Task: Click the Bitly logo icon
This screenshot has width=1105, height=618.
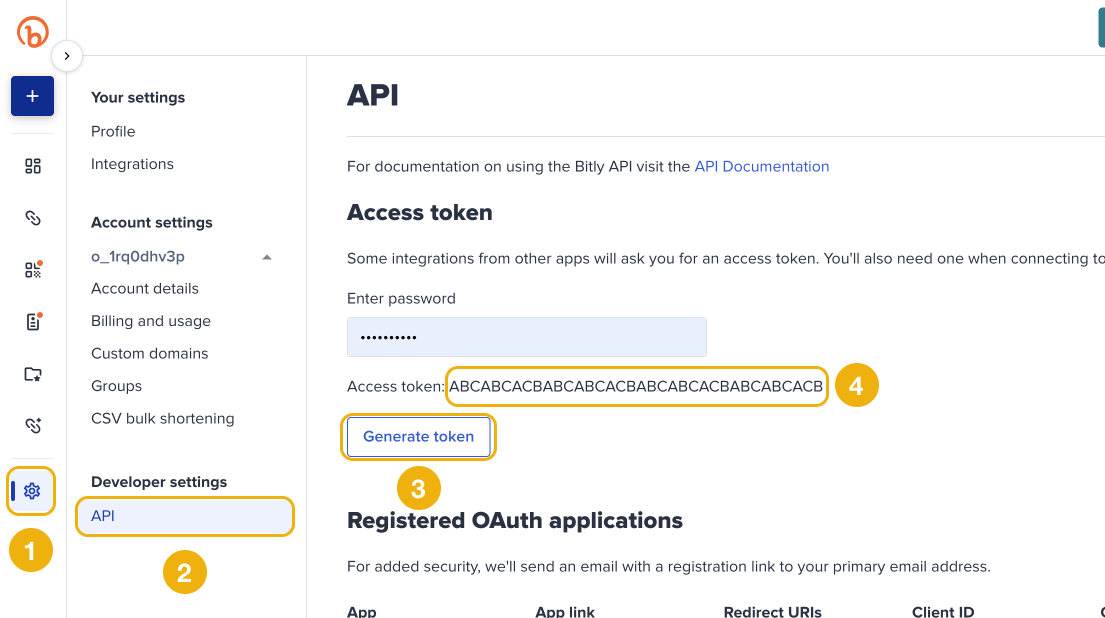Action: coord(32,32)
